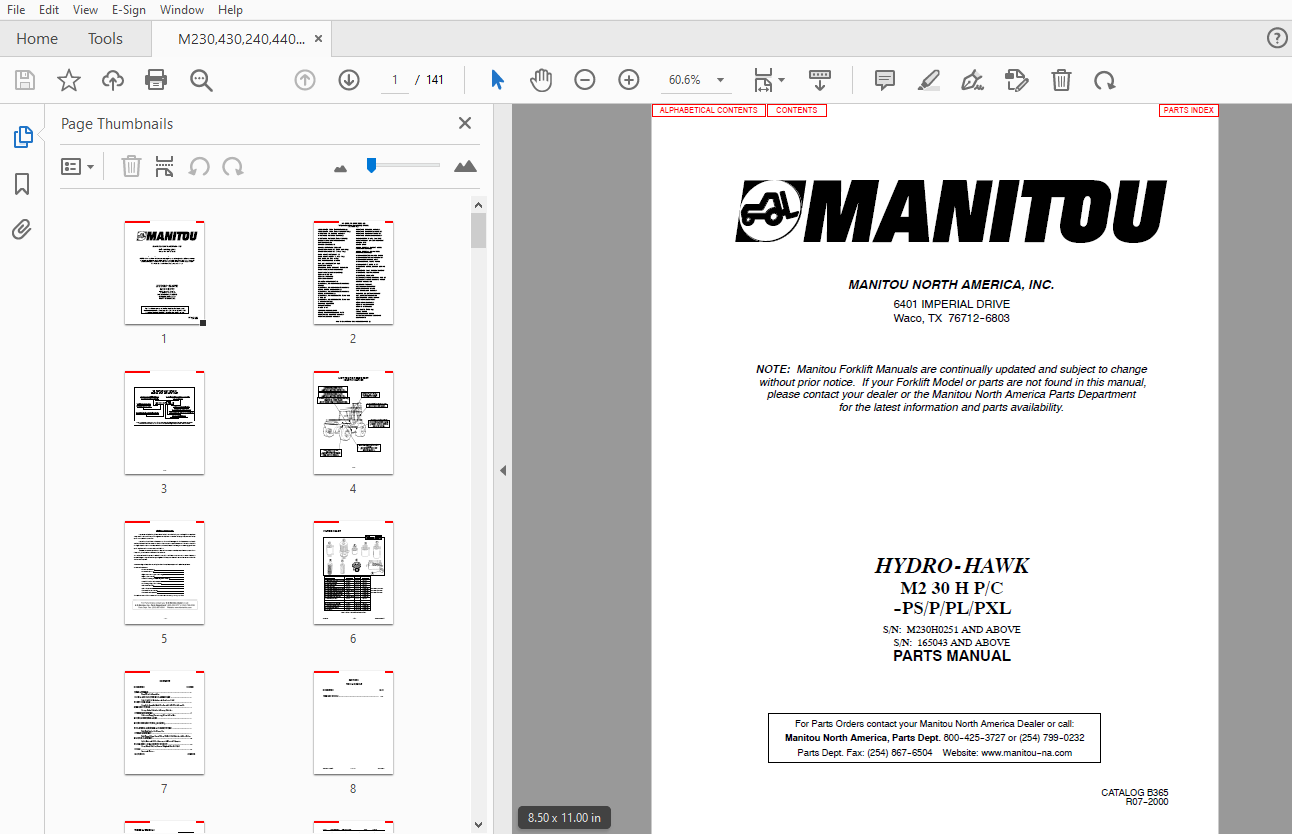Zoom out with the minus button

pos(585,80)
